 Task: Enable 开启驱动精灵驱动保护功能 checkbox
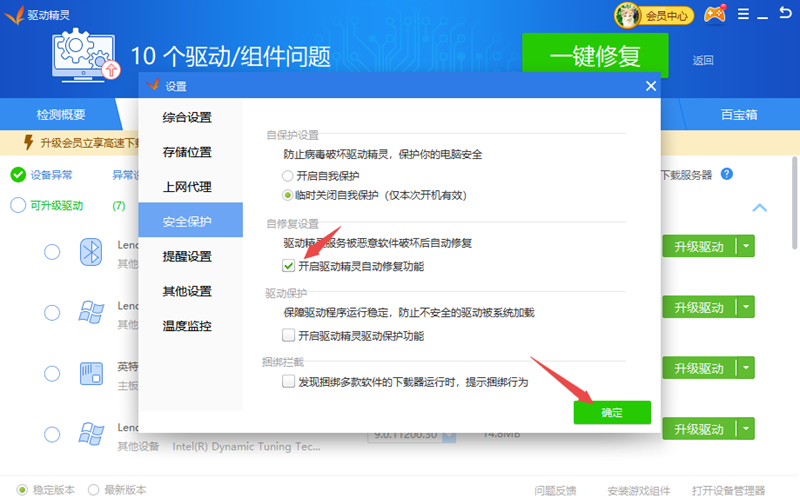(289, 335)
